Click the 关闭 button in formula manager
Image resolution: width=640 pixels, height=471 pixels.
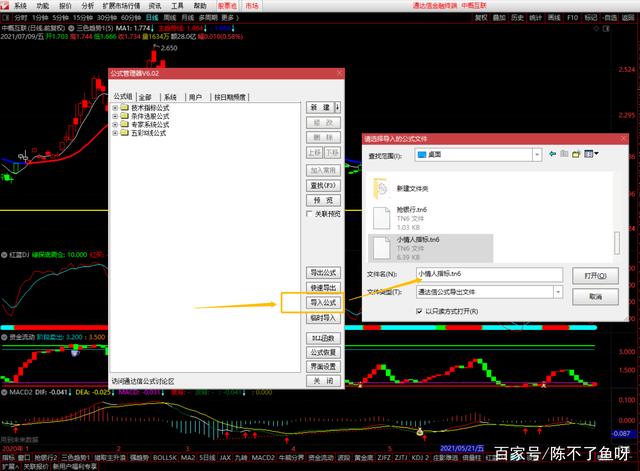[x=323, y=381]
